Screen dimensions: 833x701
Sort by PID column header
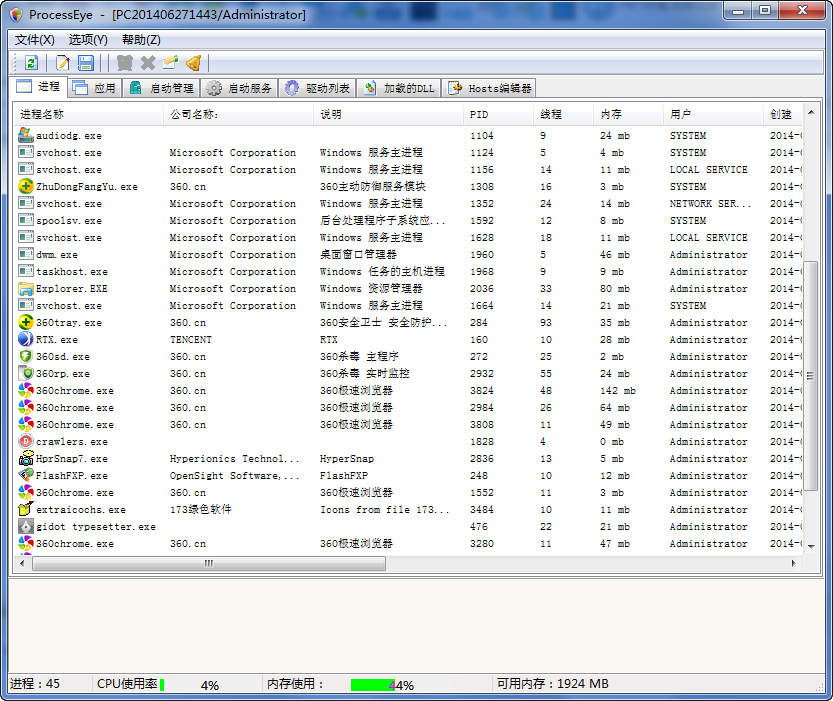tap(498, 114)
